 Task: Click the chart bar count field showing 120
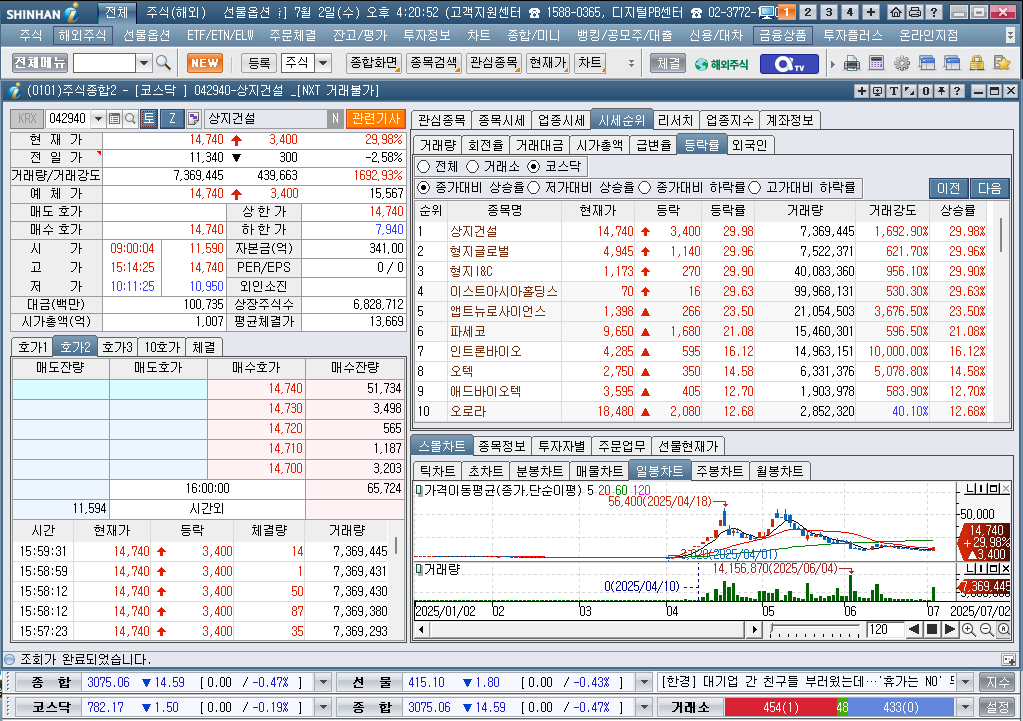click(x=885, y=630)
